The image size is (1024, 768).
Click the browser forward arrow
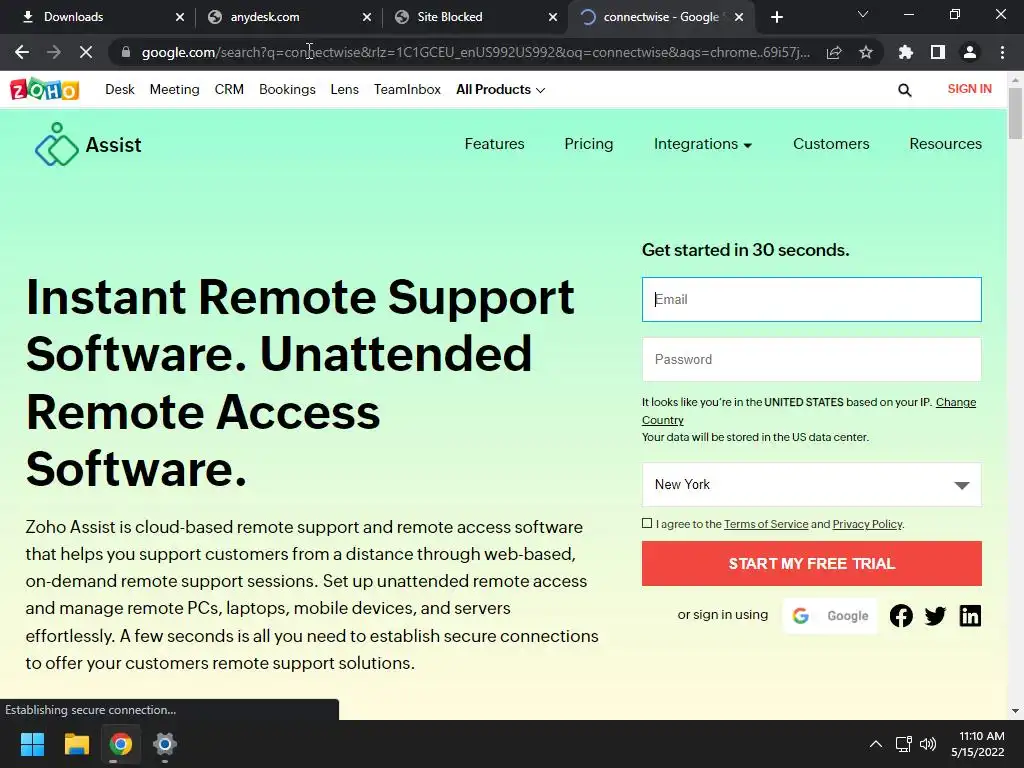coord(54,52)
